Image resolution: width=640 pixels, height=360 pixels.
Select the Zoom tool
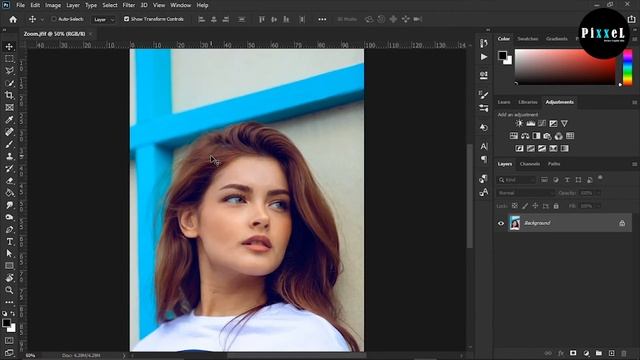(9, 290)
